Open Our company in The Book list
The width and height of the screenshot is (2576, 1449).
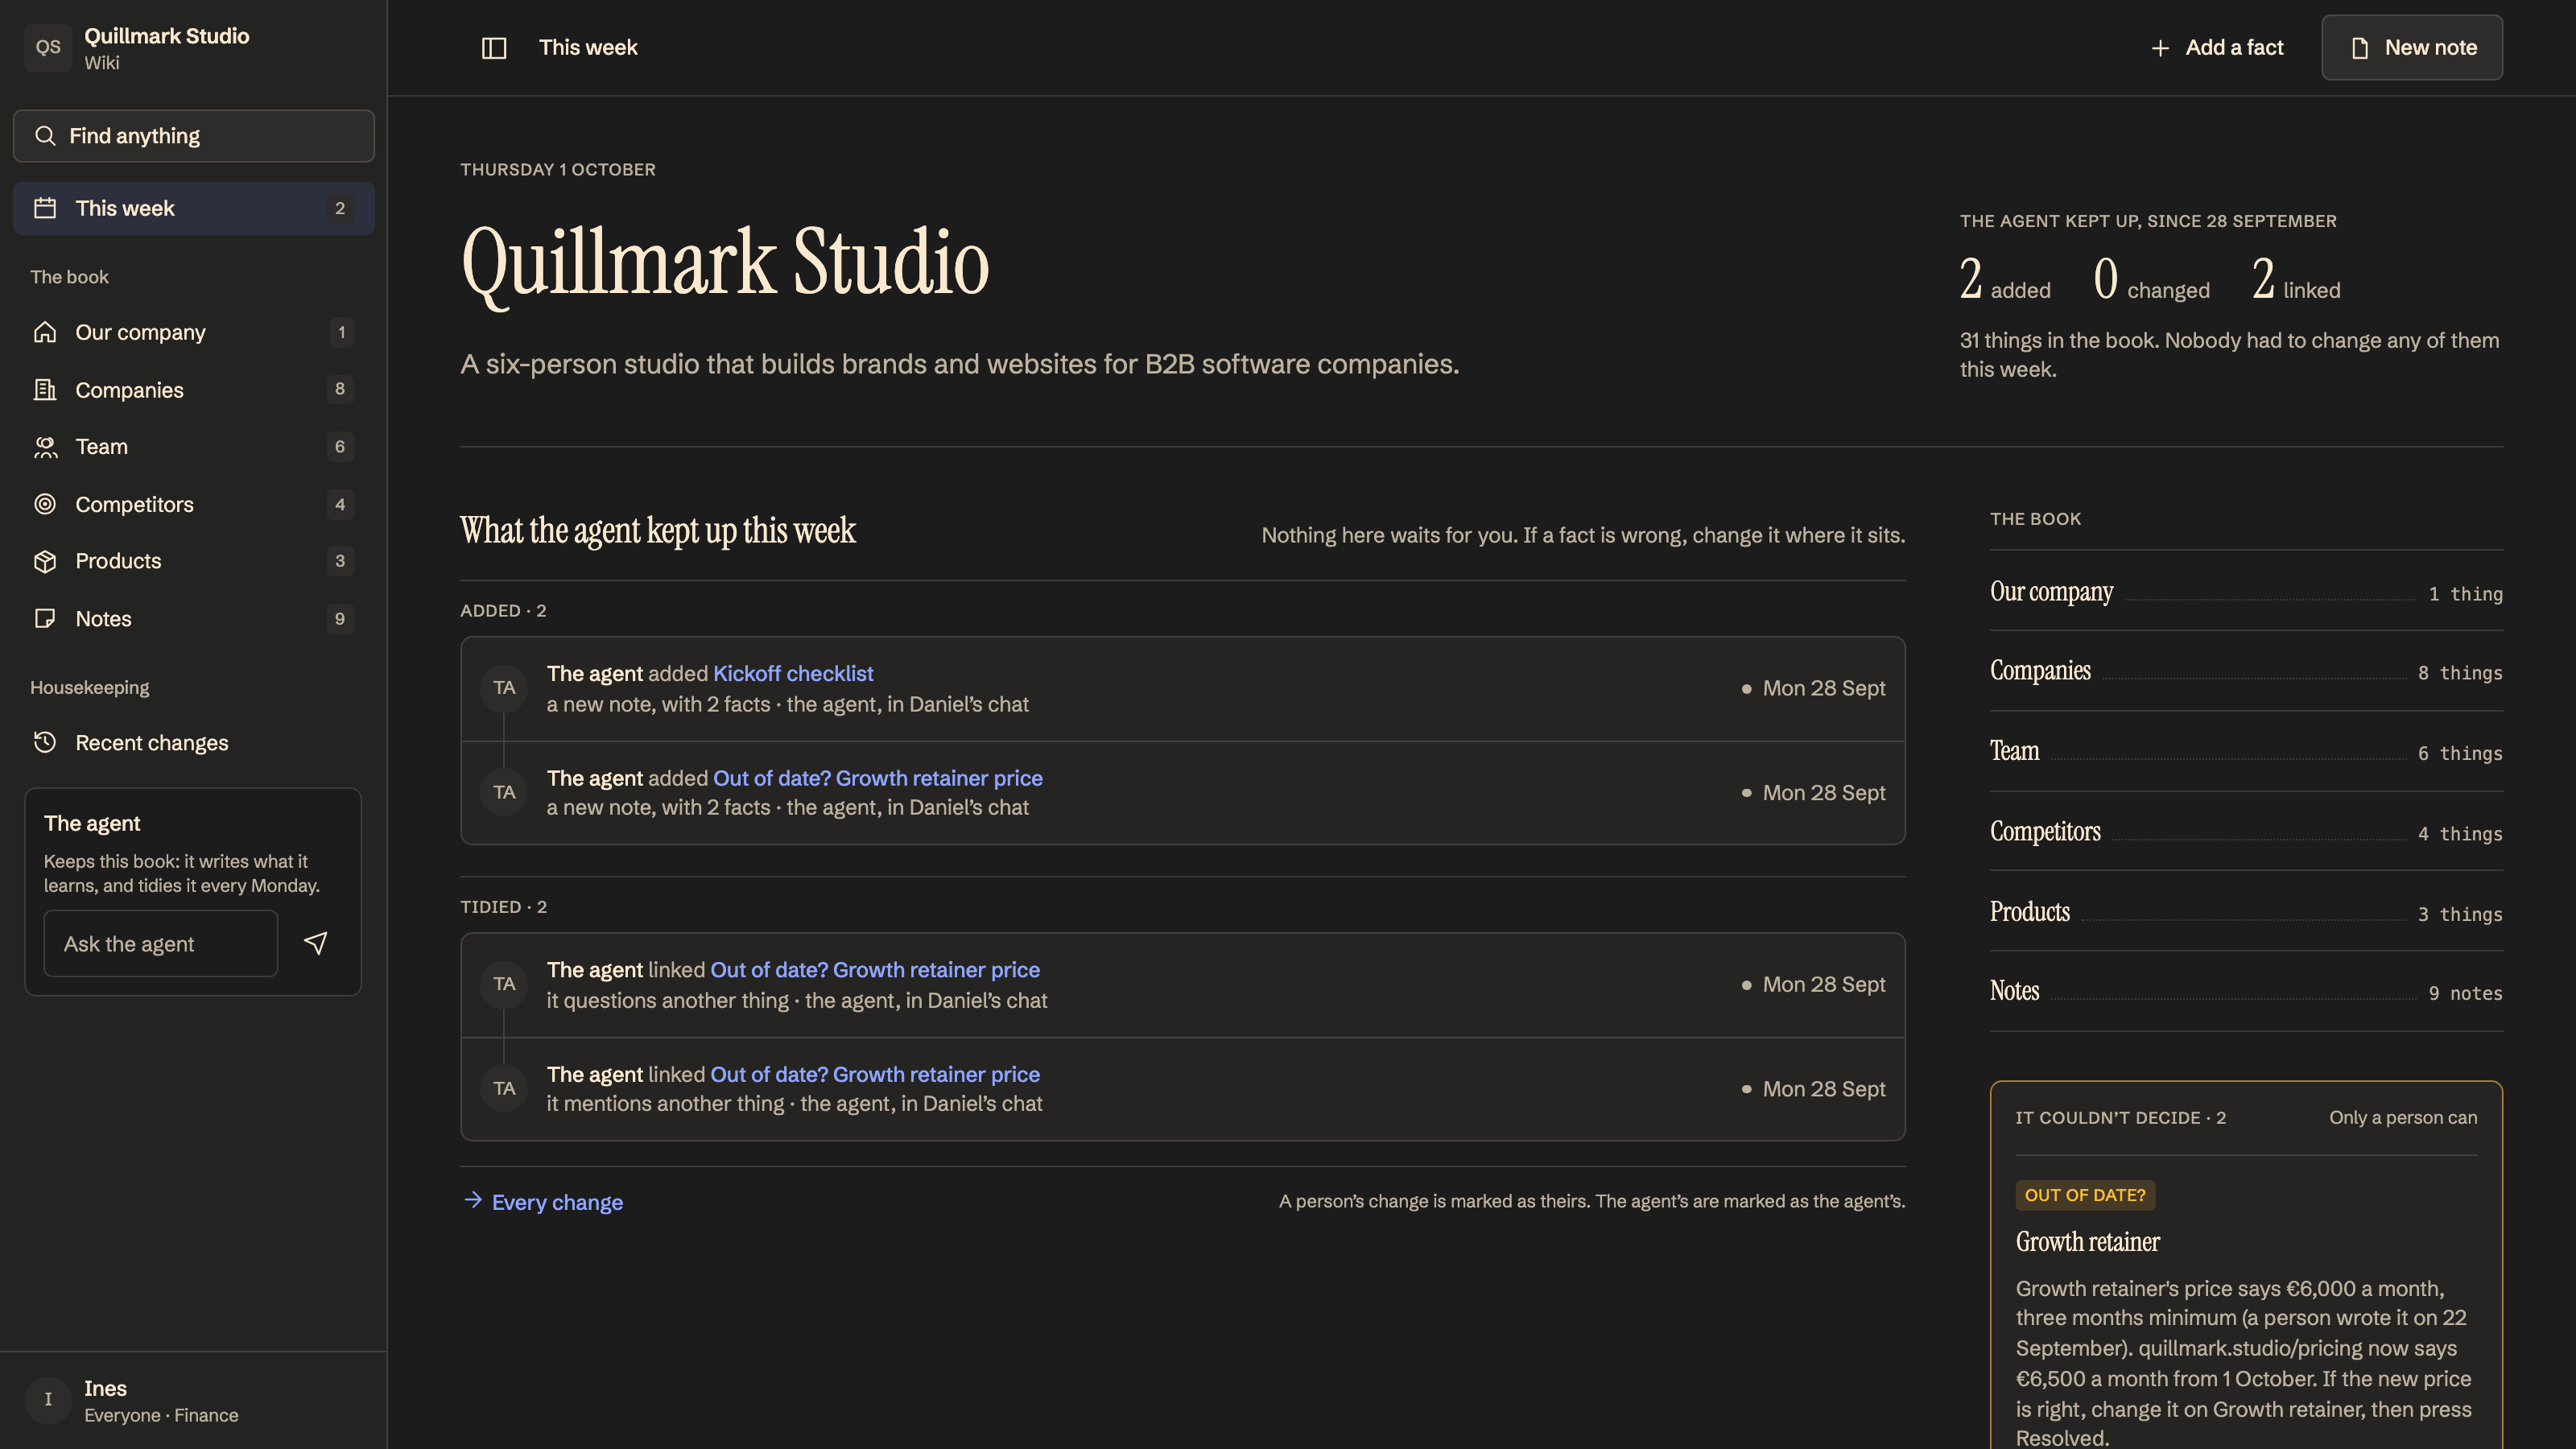(2246, 591)
